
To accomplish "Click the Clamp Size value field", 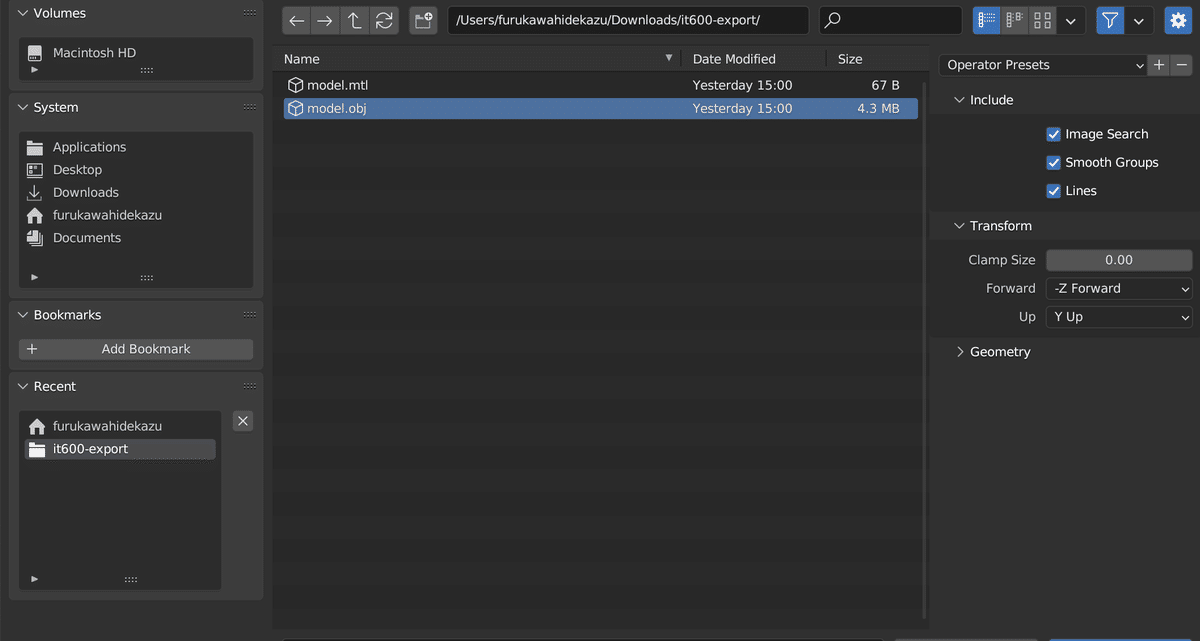I will pos(1119,260).
